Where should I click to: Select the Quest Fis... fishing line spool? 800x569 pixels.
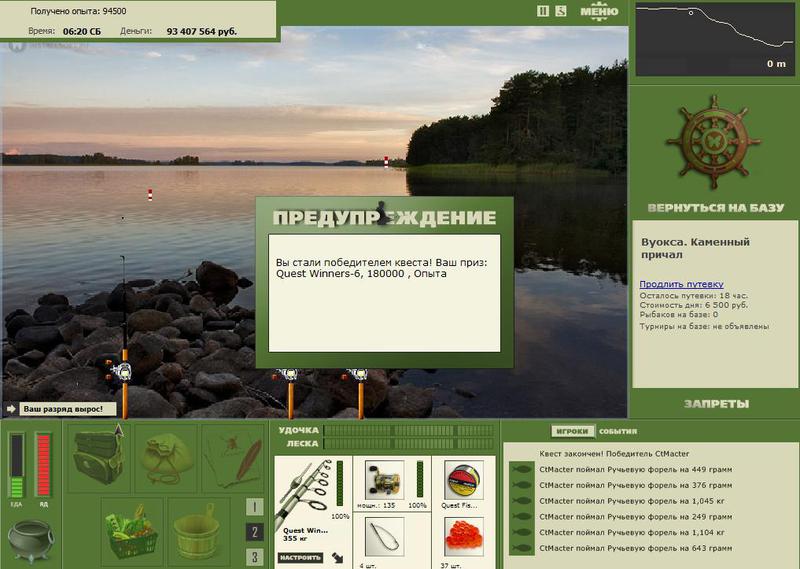[463, 480]
